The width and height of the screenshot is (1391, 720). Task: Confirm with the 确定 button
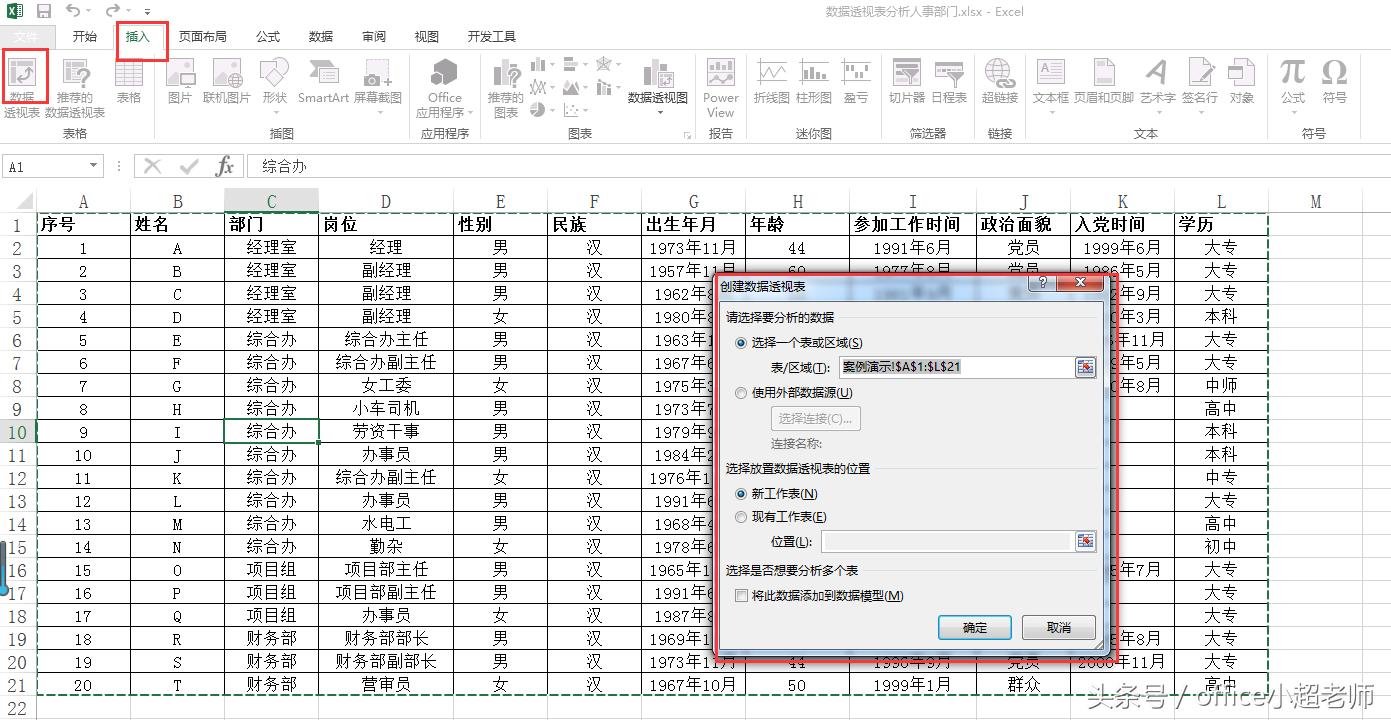point(973,627)
